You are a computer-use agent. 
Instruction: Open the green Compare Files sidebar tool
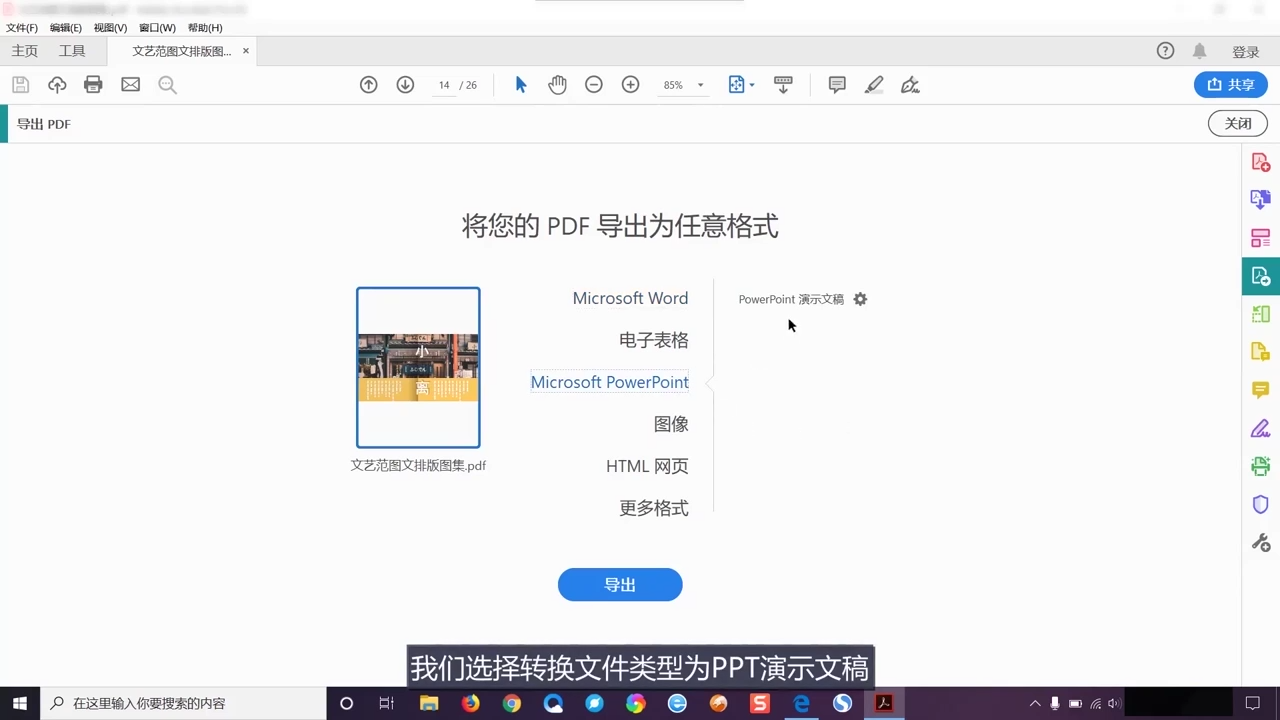(1261, 314)
